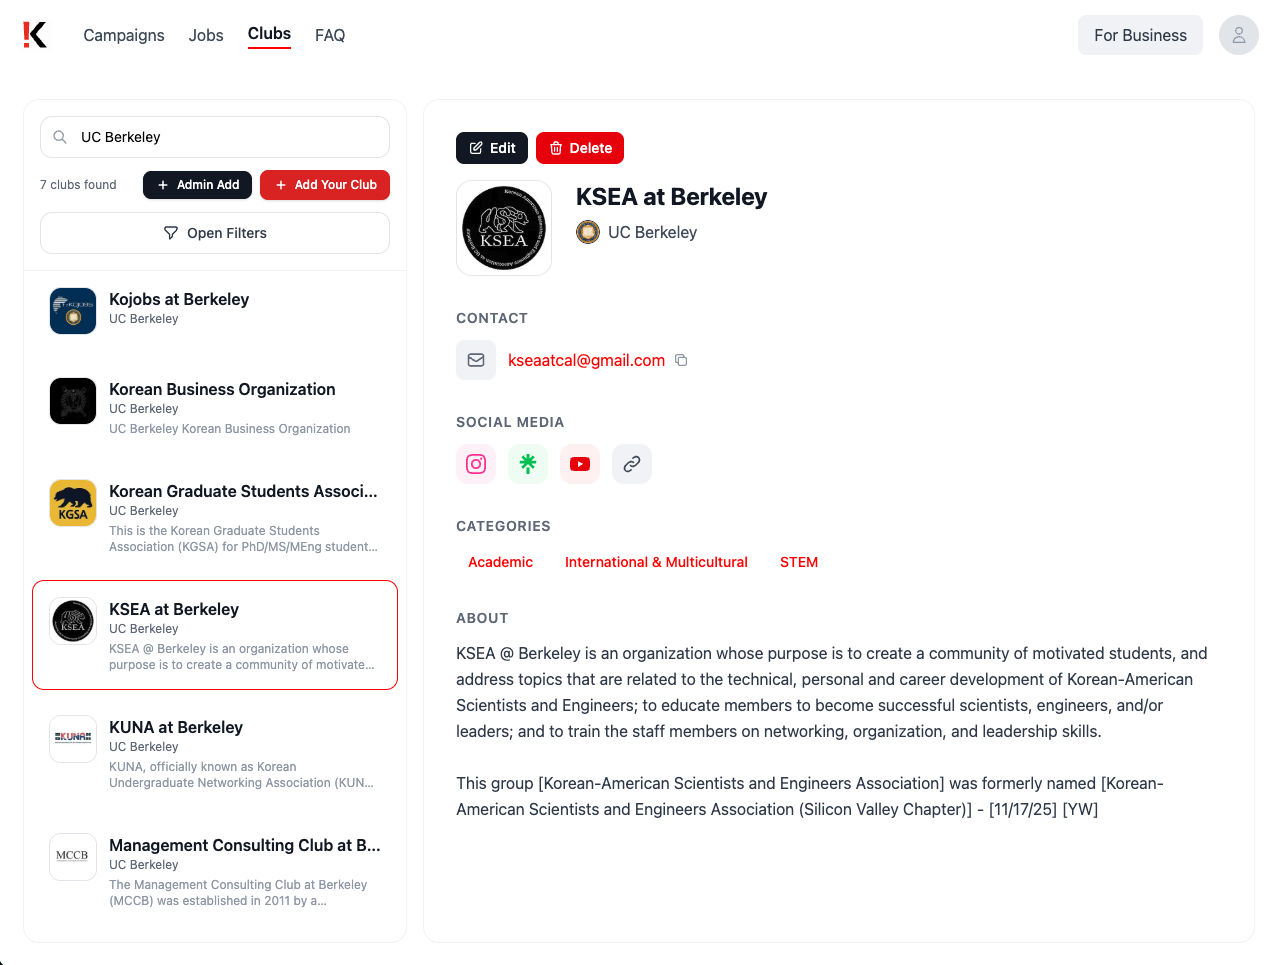Click the K logo to go home
The width and height of the screenshot is (1278, 965).
point(35,35)
